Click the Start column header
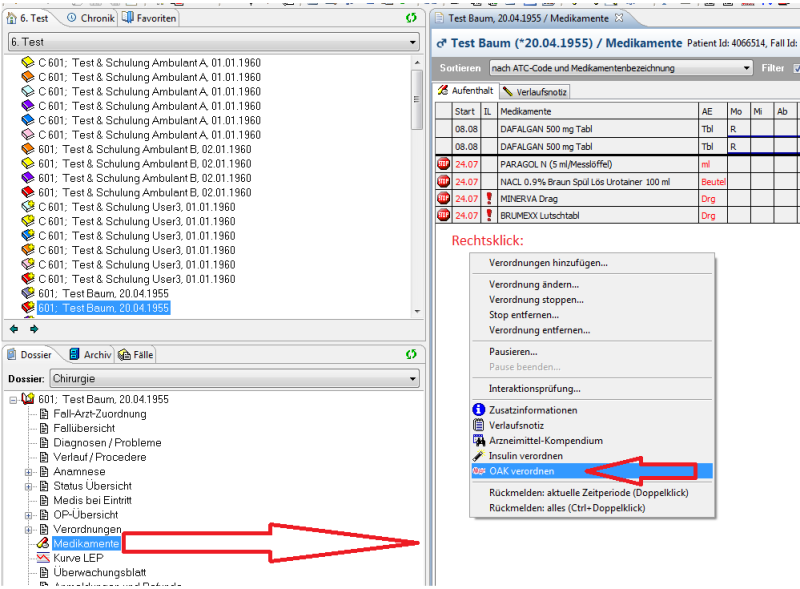Screen dimensions: 800x589 (466, 111)
